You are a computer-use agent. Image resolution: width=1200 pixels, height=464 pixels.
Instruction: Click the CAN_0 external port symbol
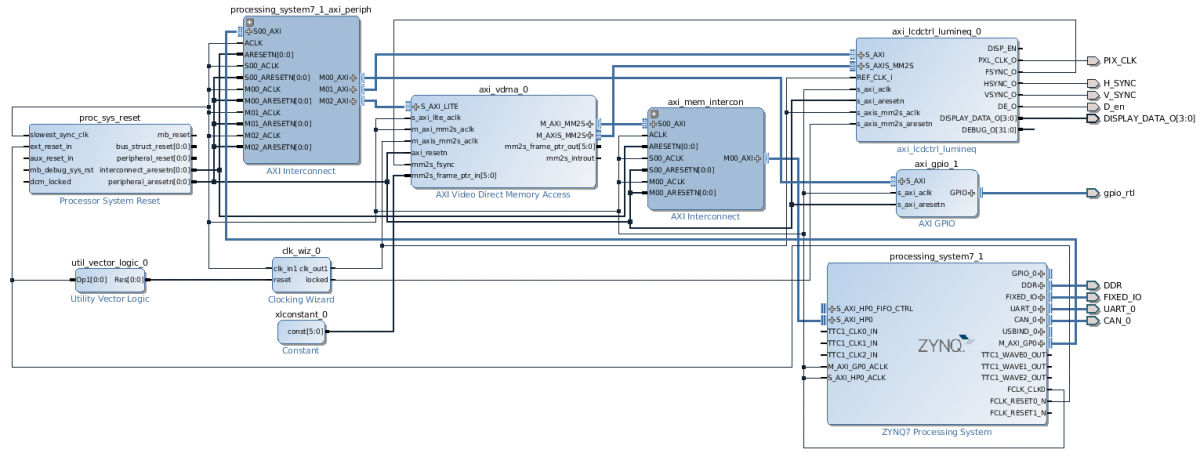point(1092,320)
